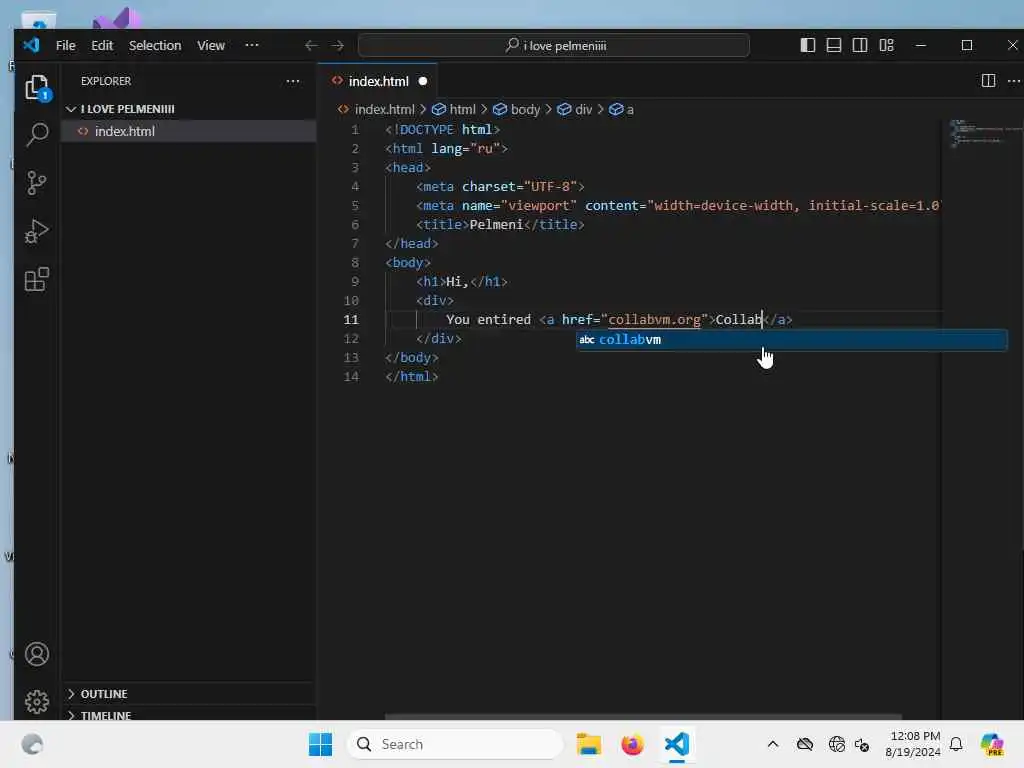Click the taskbar Search box

coord(455,744)
